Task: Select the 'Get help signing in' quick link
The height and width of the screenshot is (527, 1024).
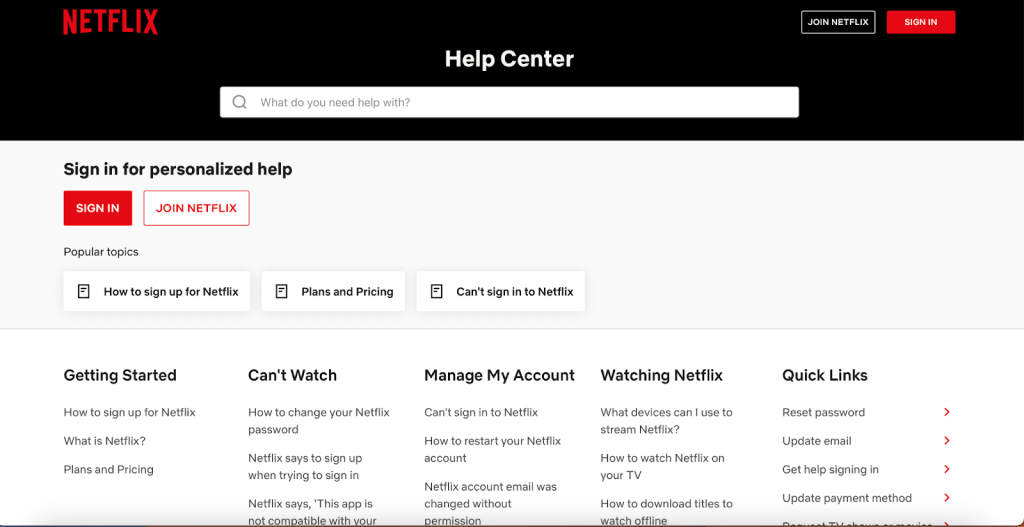Action: pyautogui.click(x=831, y=470)
